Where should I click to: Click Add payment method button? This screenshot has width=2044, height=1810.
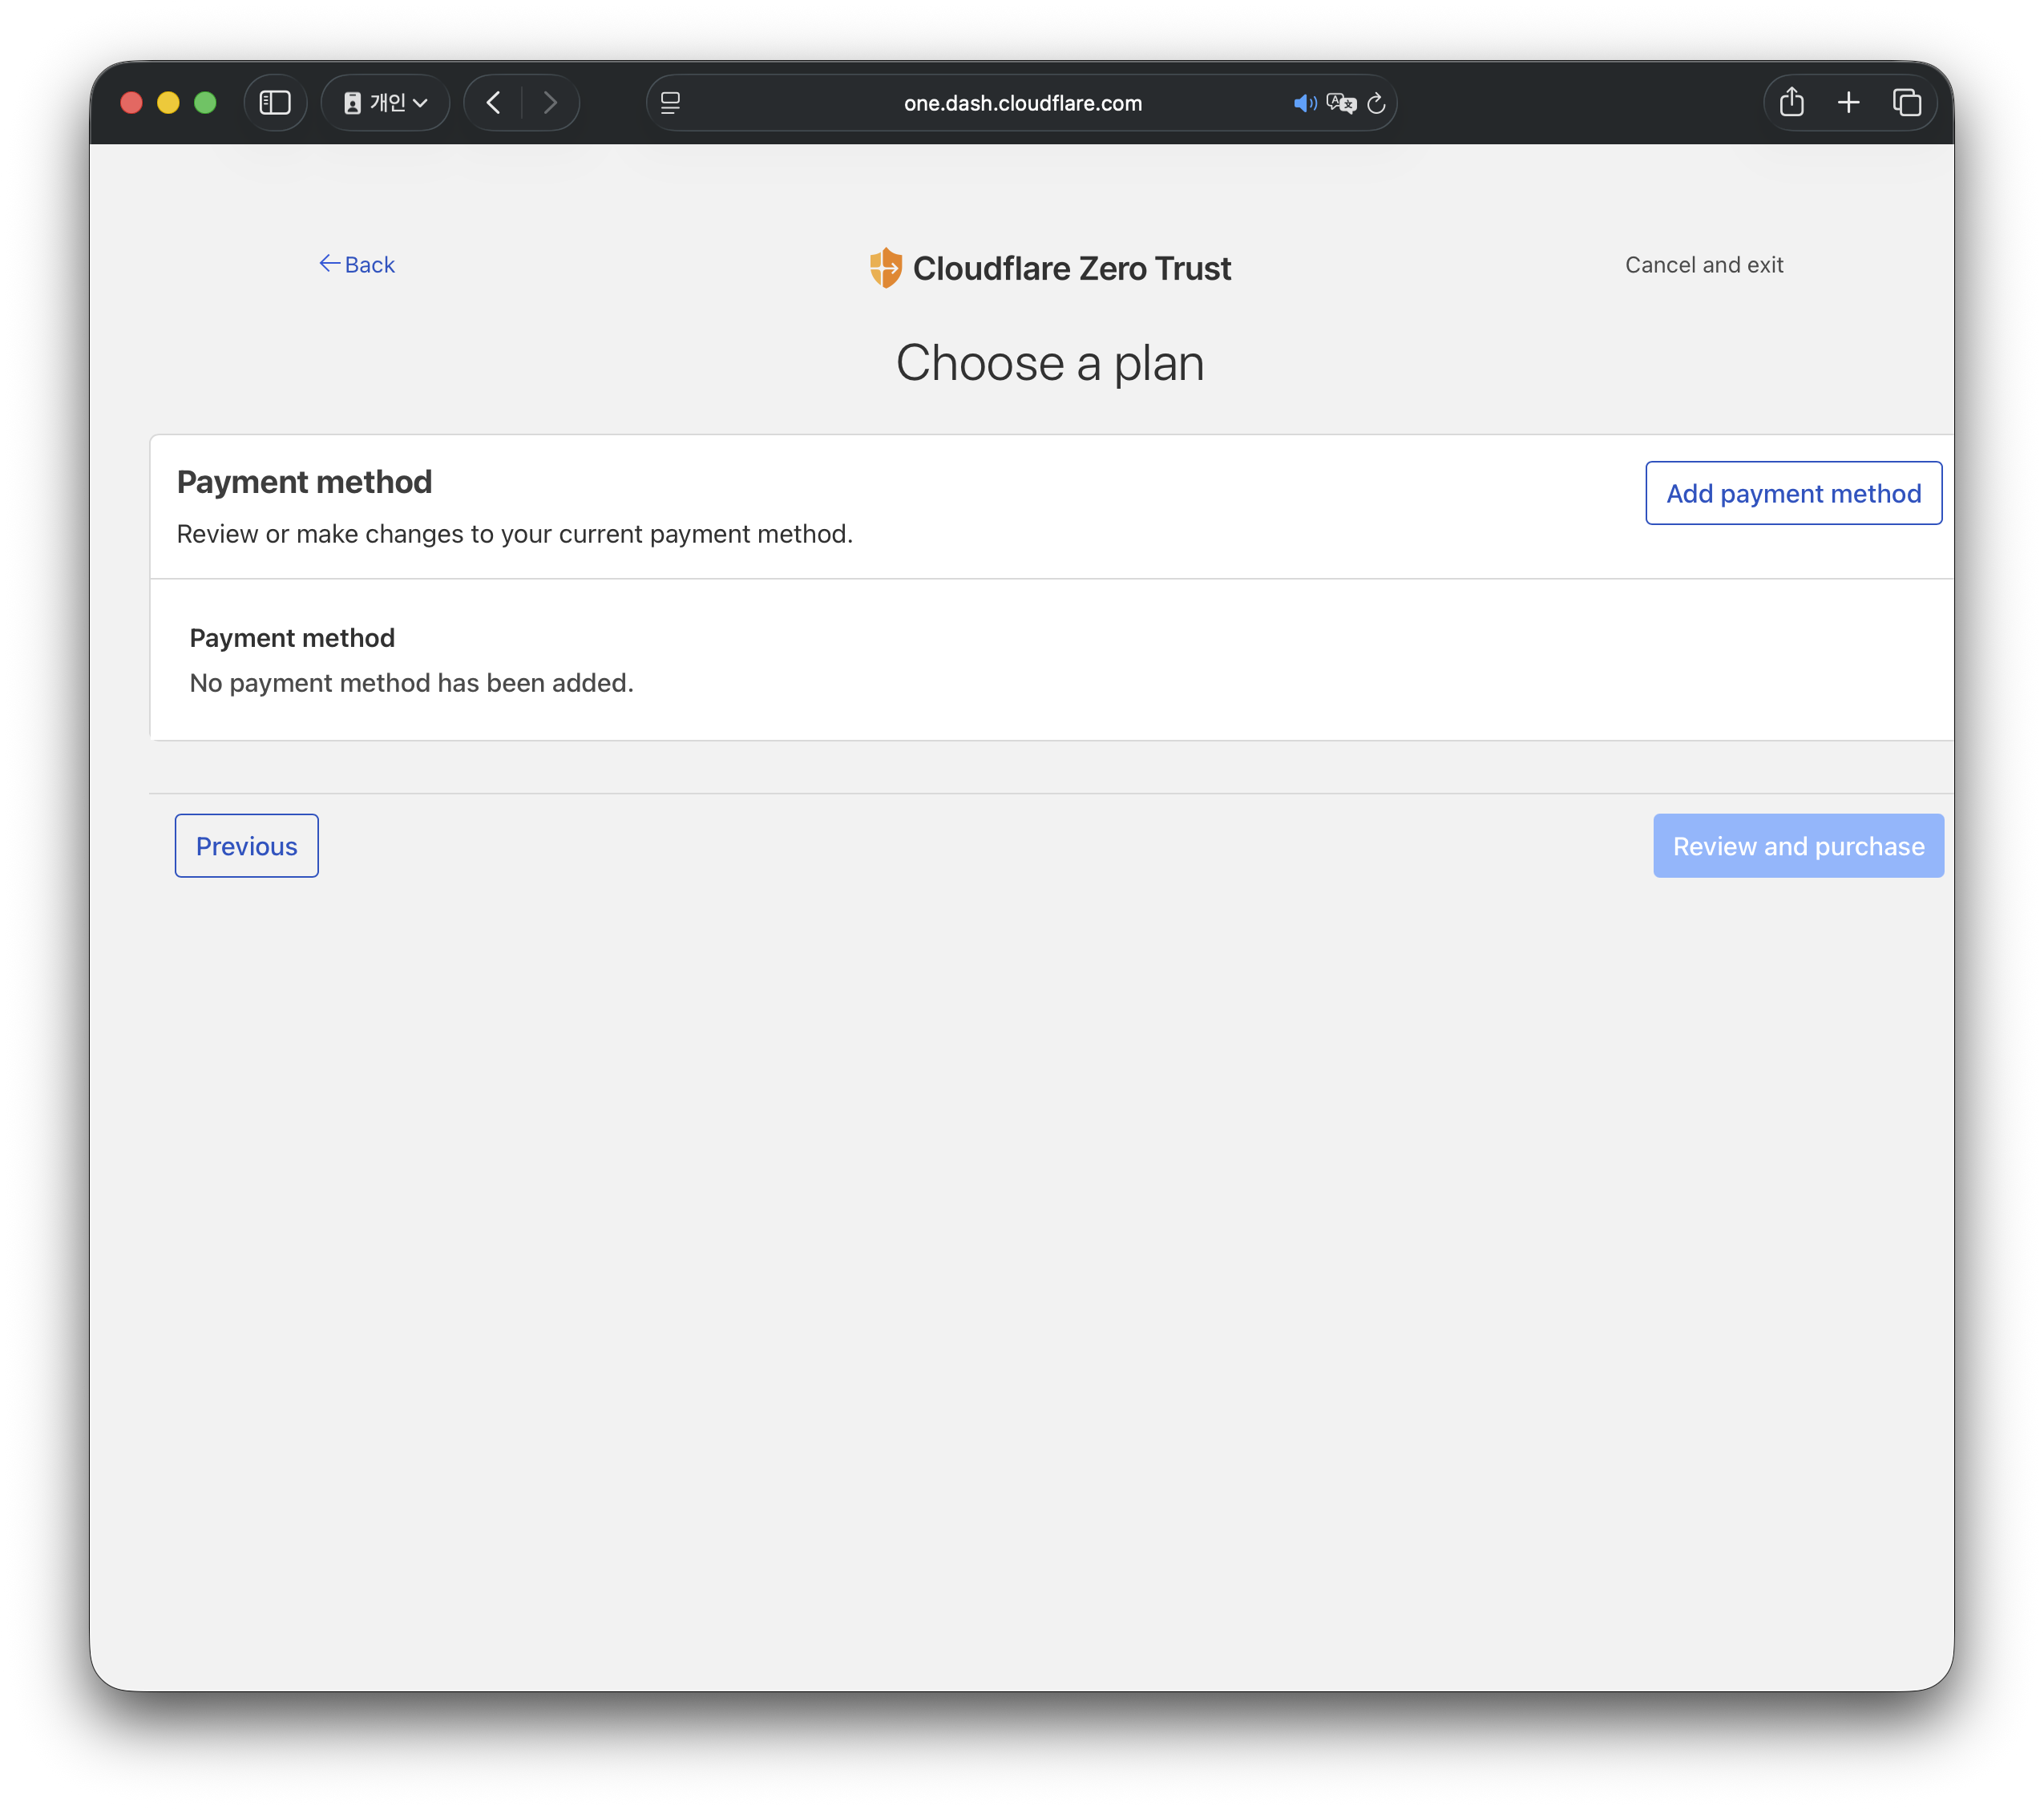coord(1792,493)
